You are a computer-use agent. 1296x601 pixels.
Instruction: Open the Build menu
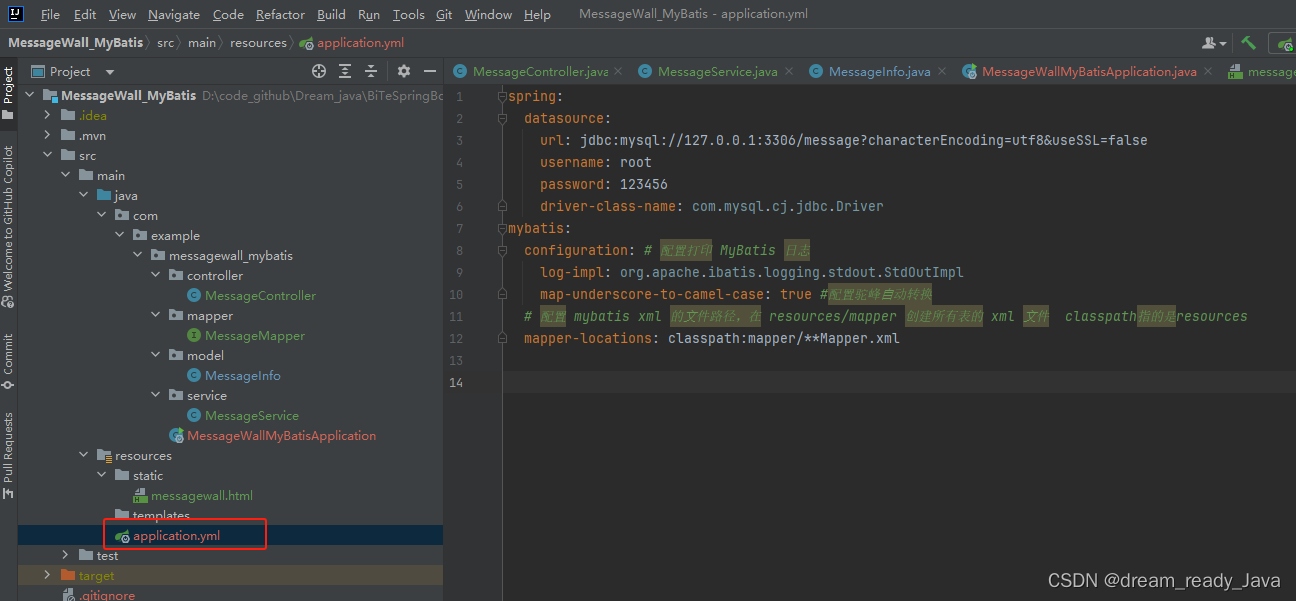click(x=331, y=14)
